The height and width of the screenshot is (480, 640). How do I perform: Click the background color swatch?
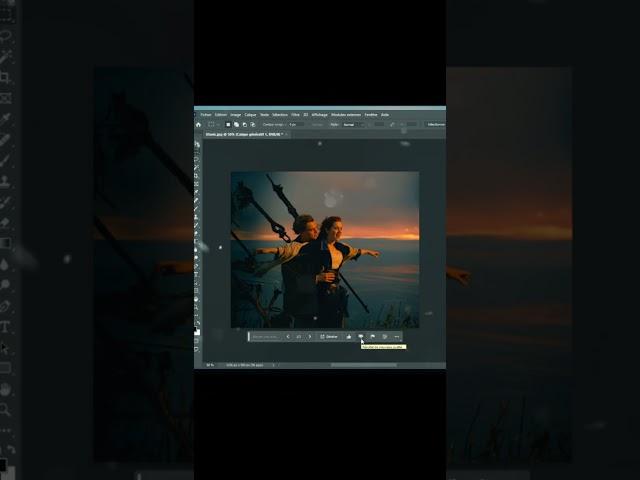click(198, 332)
